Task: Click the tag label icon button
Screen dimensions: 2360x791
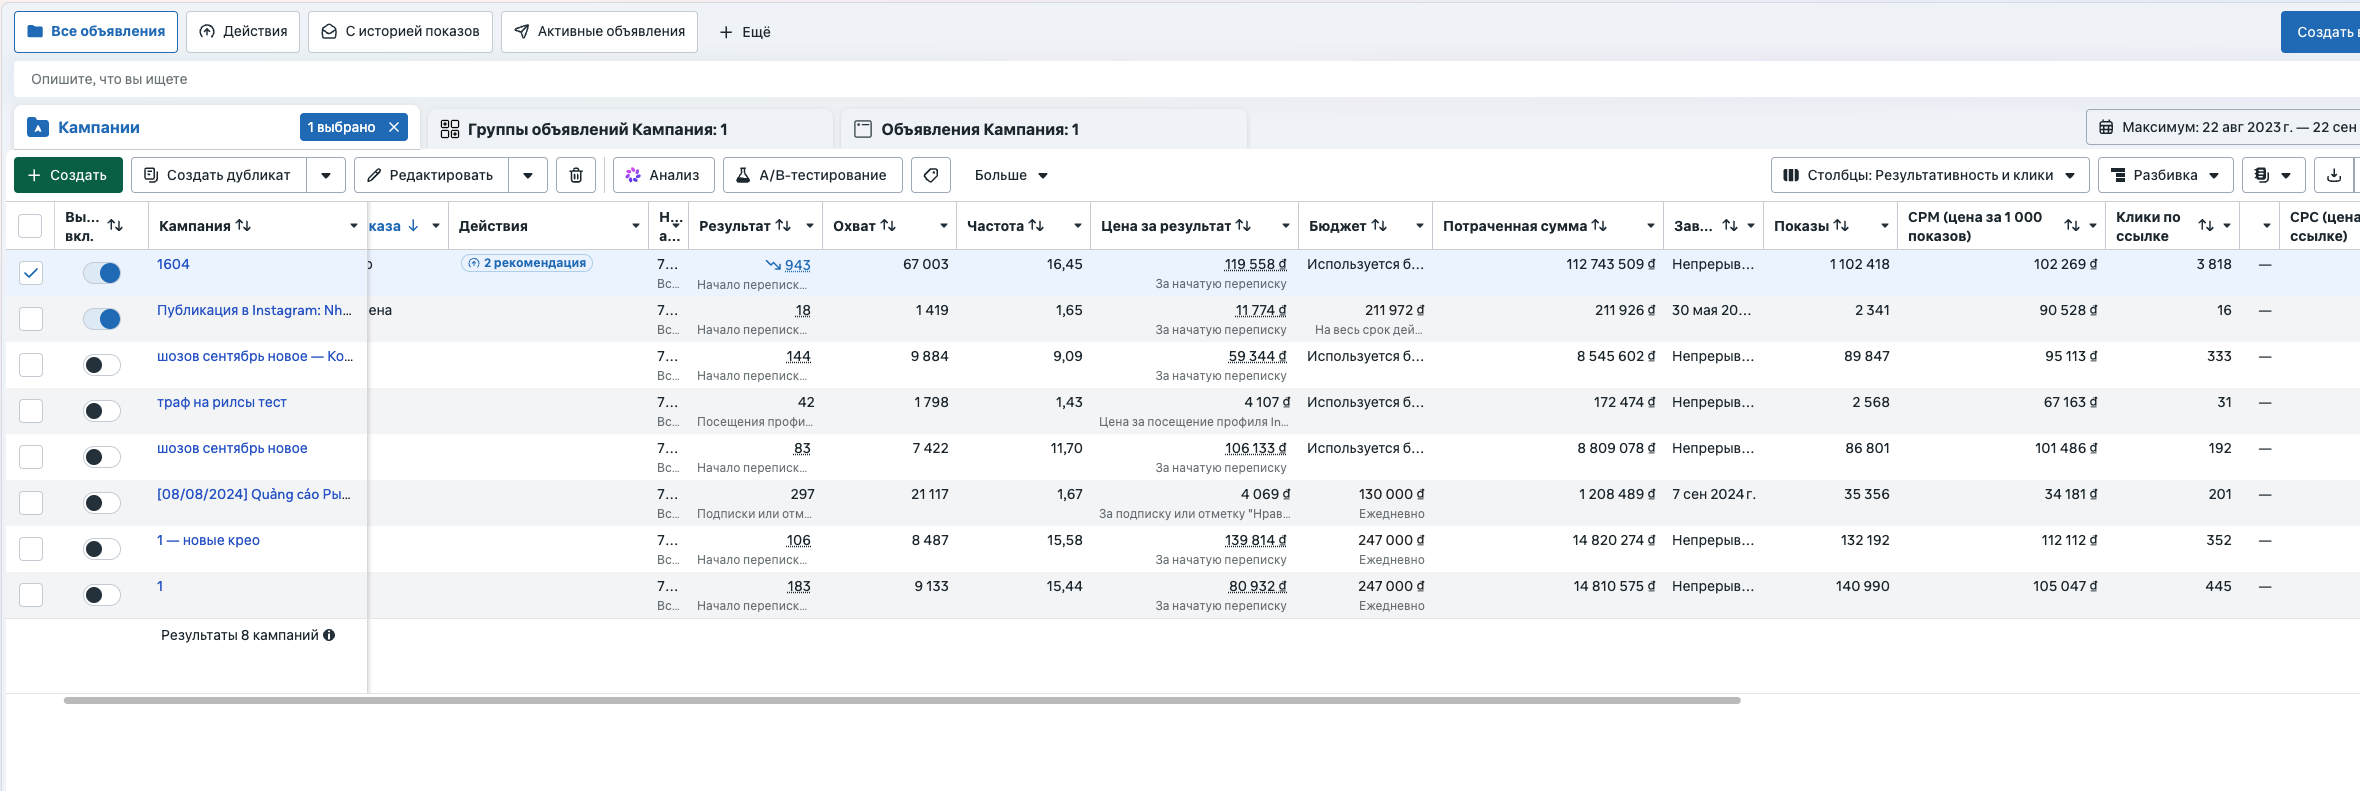Action: [931, 175]
